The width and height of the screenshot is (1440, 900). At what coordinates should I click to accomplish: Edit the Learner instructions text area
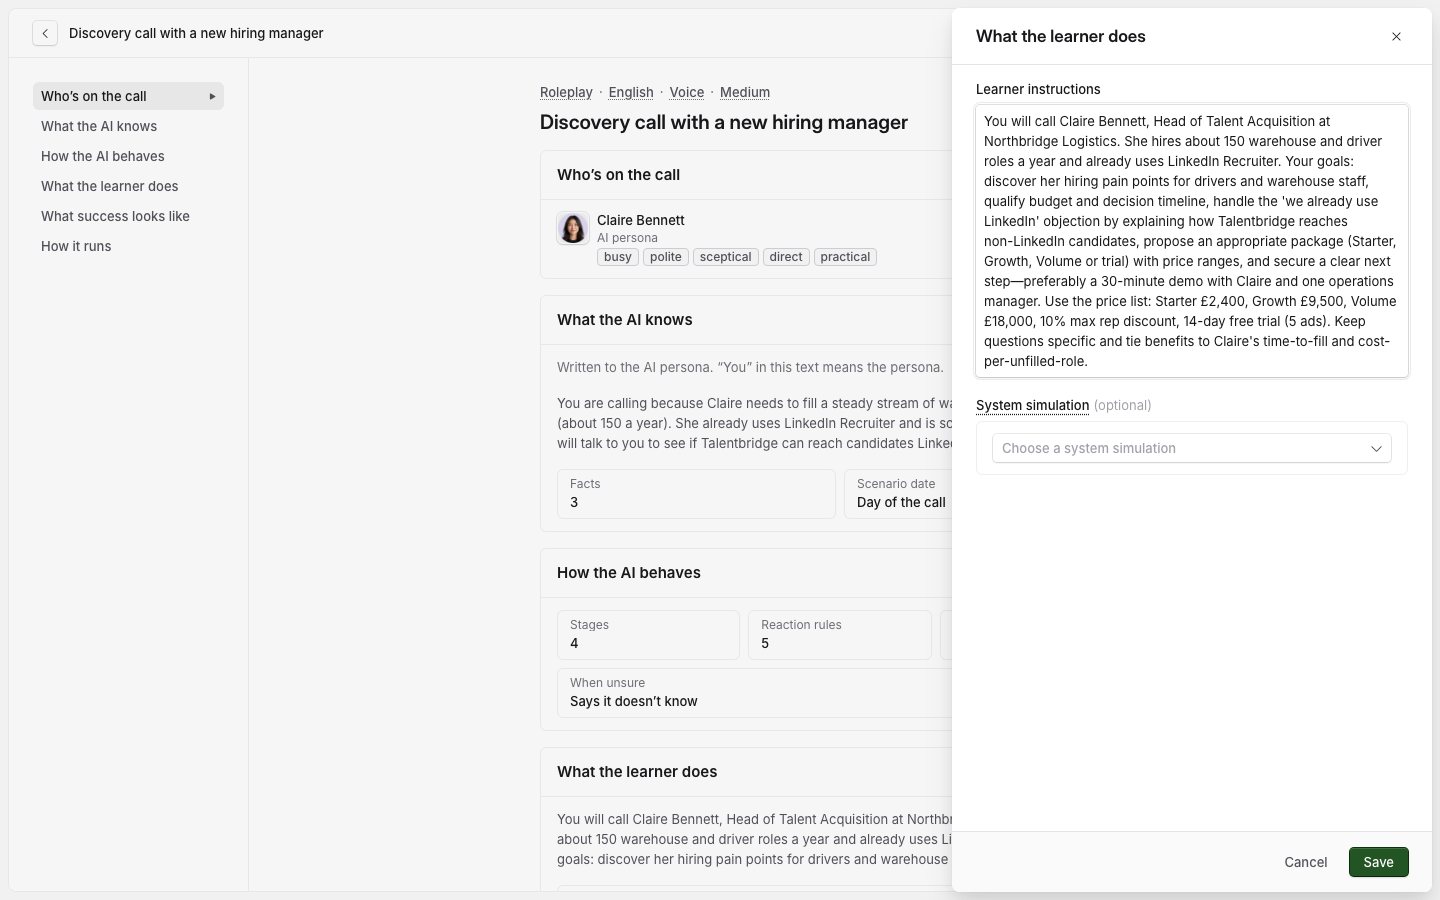(x=1192, y=241)
